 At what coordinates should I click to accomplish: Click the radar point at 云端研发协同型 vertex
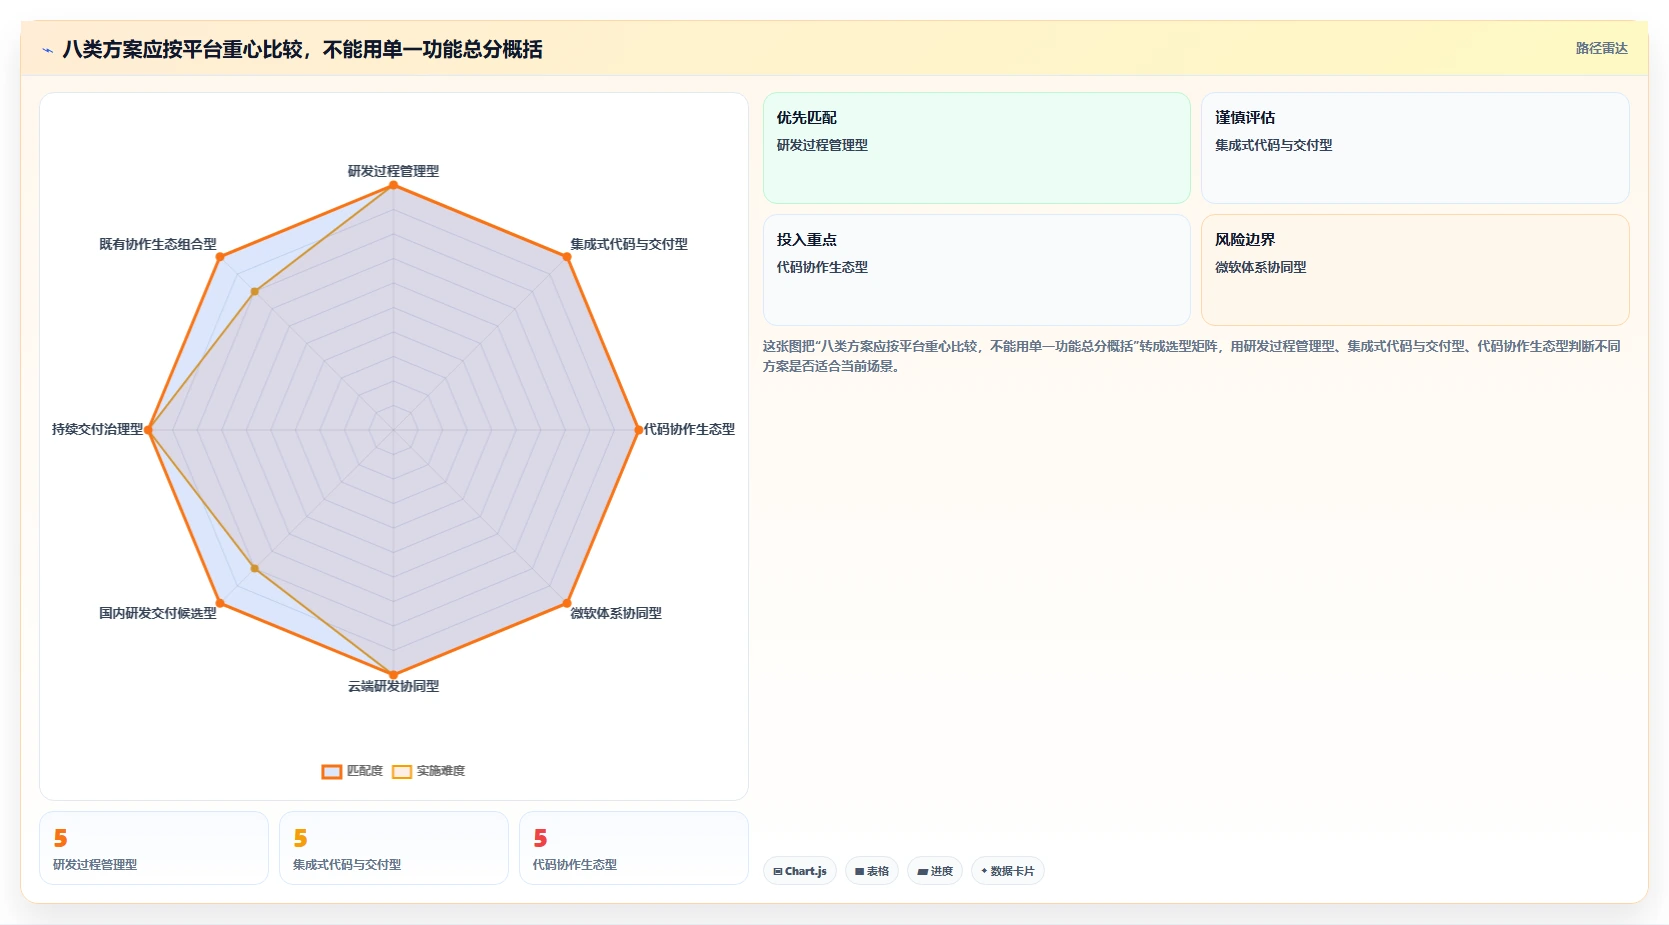click(393, 675)
